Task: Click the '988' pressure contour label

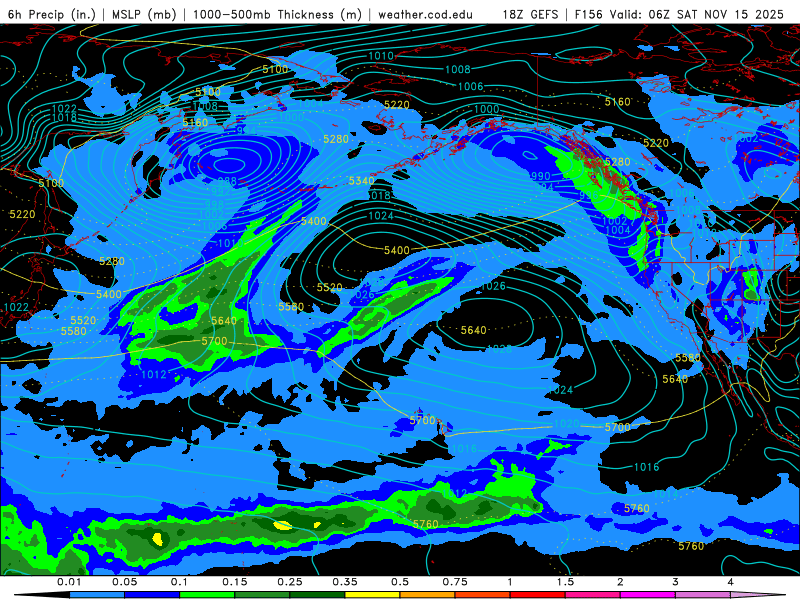Action: tap(227, 181)
